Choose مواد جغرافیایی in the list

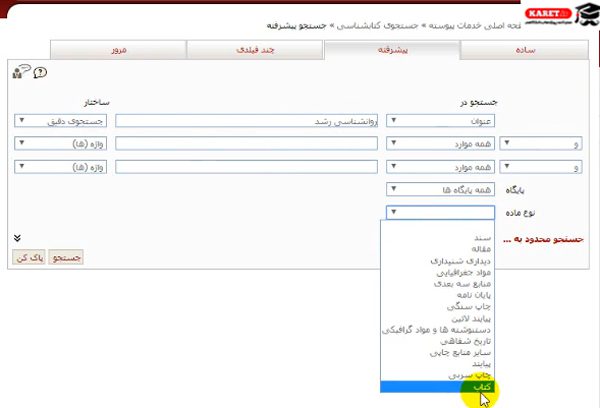coord(437,273)
